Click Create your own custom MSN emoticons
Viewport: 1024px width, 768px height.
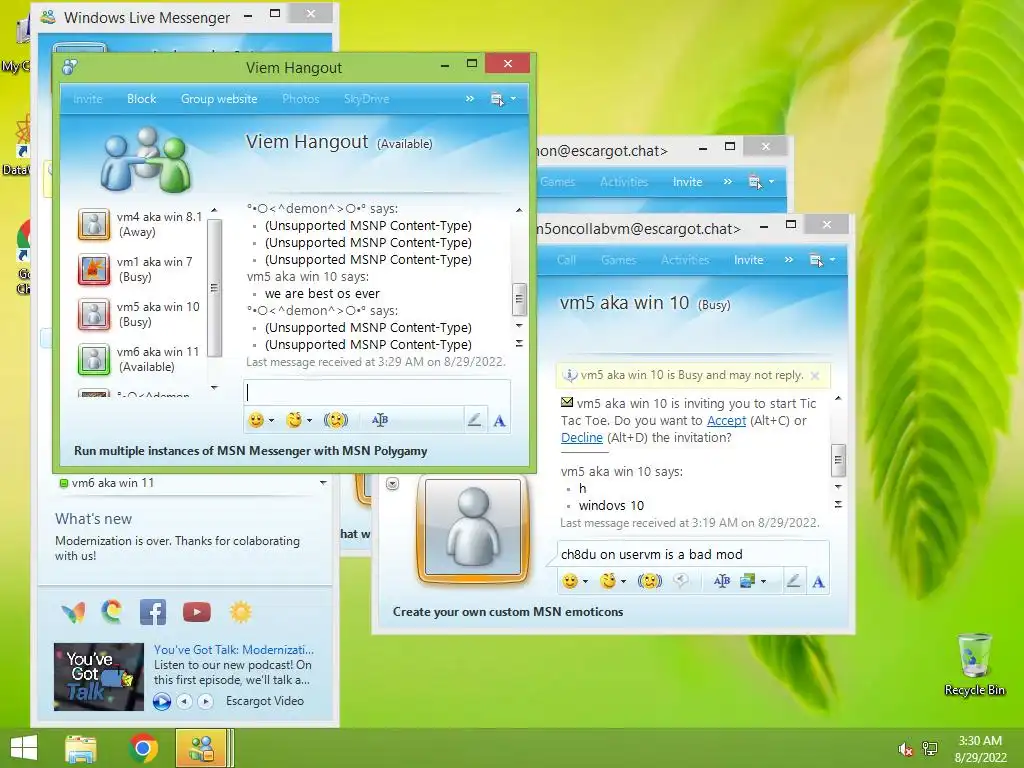coord(508,612)
